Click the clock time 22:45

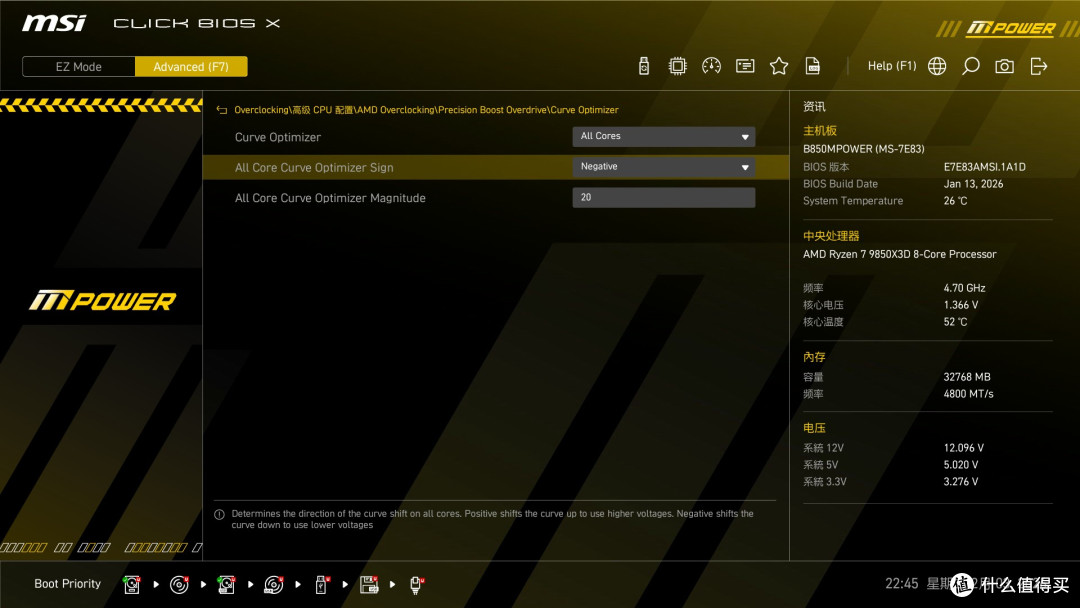902,584
